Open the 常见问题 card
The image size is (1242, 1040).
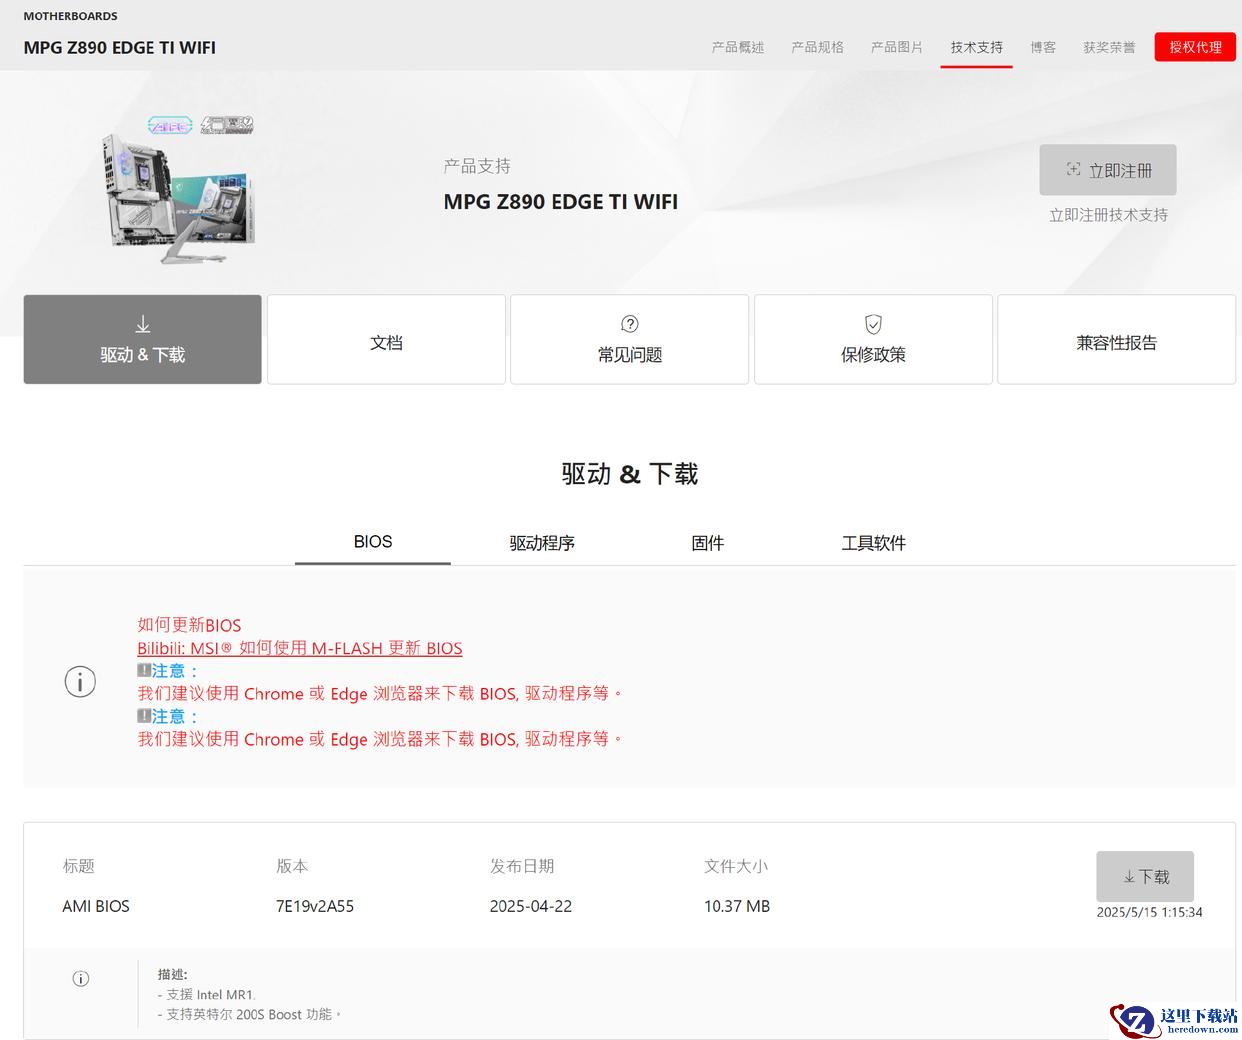(x=629, y=339)
